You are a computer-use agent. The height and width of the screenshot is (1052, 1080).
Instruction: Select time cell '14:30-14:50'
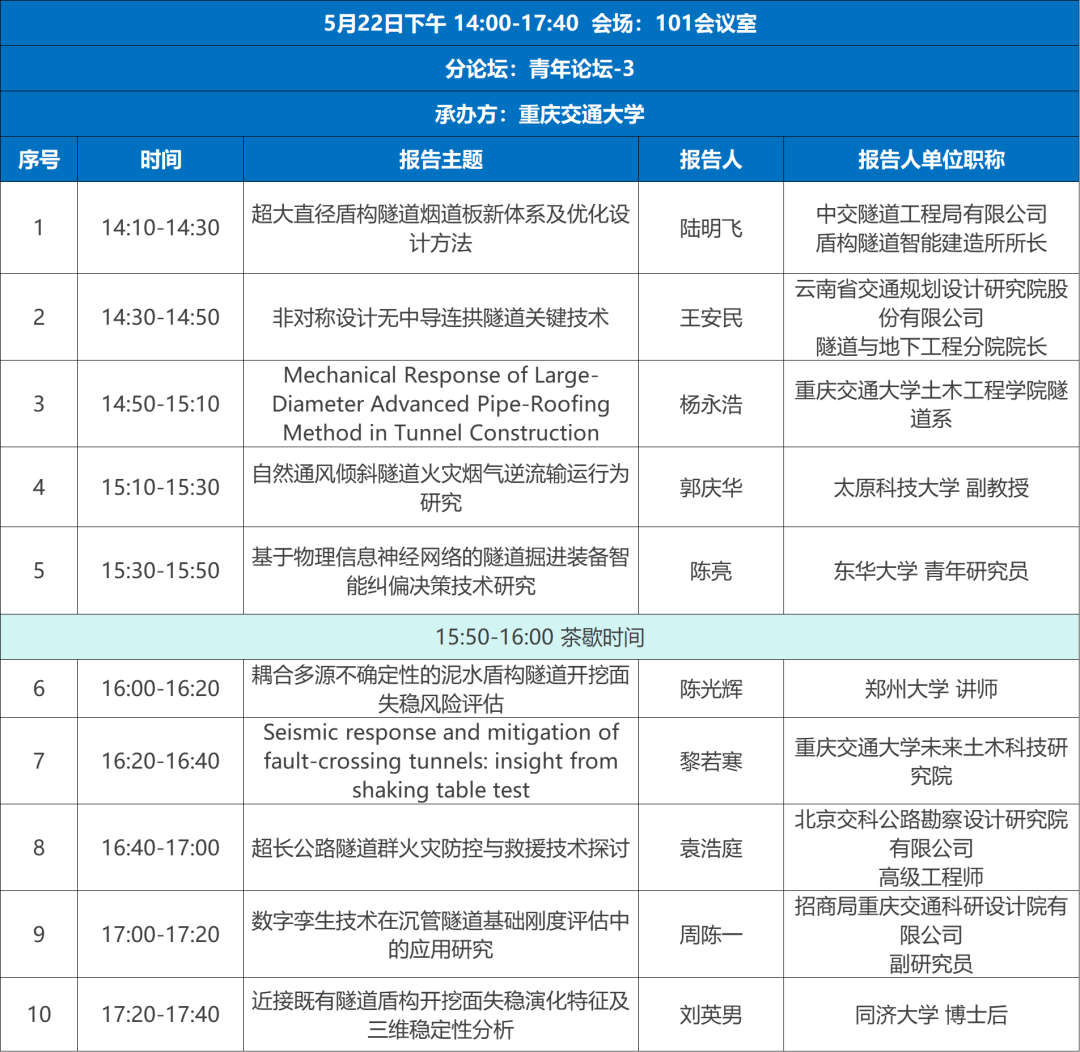(160, 318)
